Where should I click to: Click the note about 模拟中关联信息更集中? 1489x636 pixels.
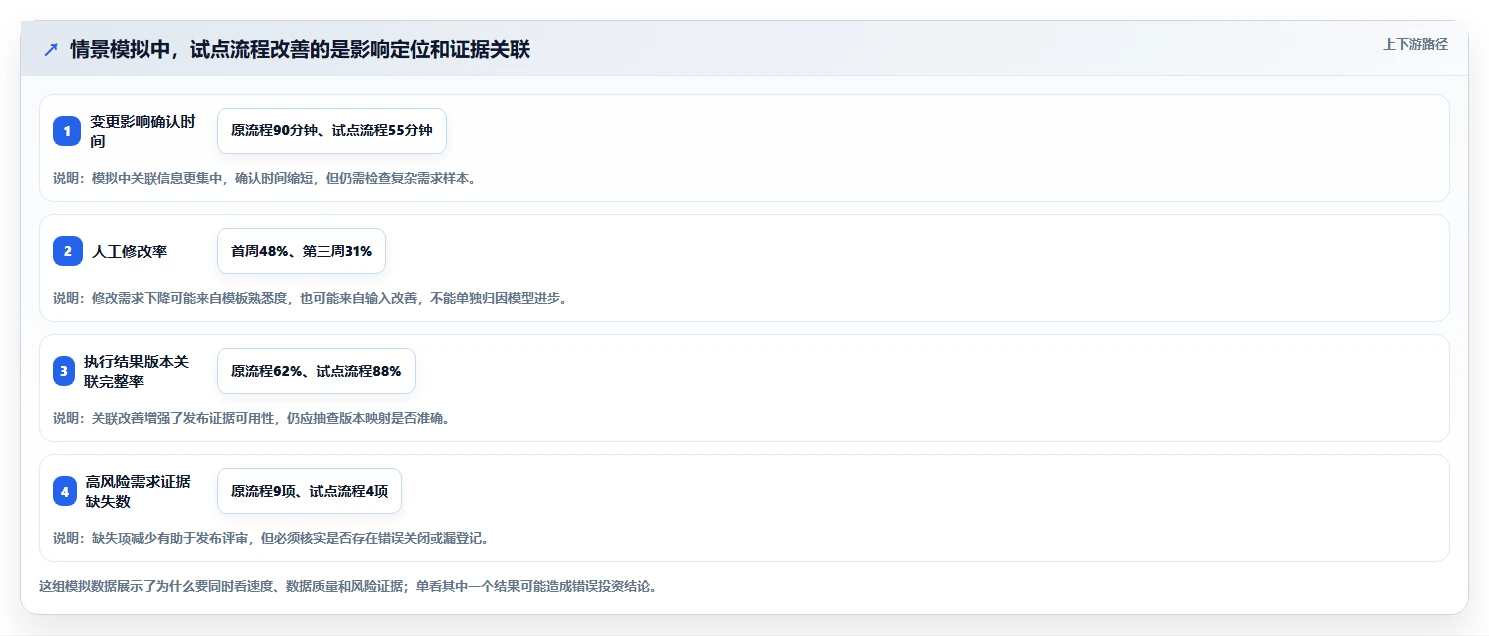[265, 178]
